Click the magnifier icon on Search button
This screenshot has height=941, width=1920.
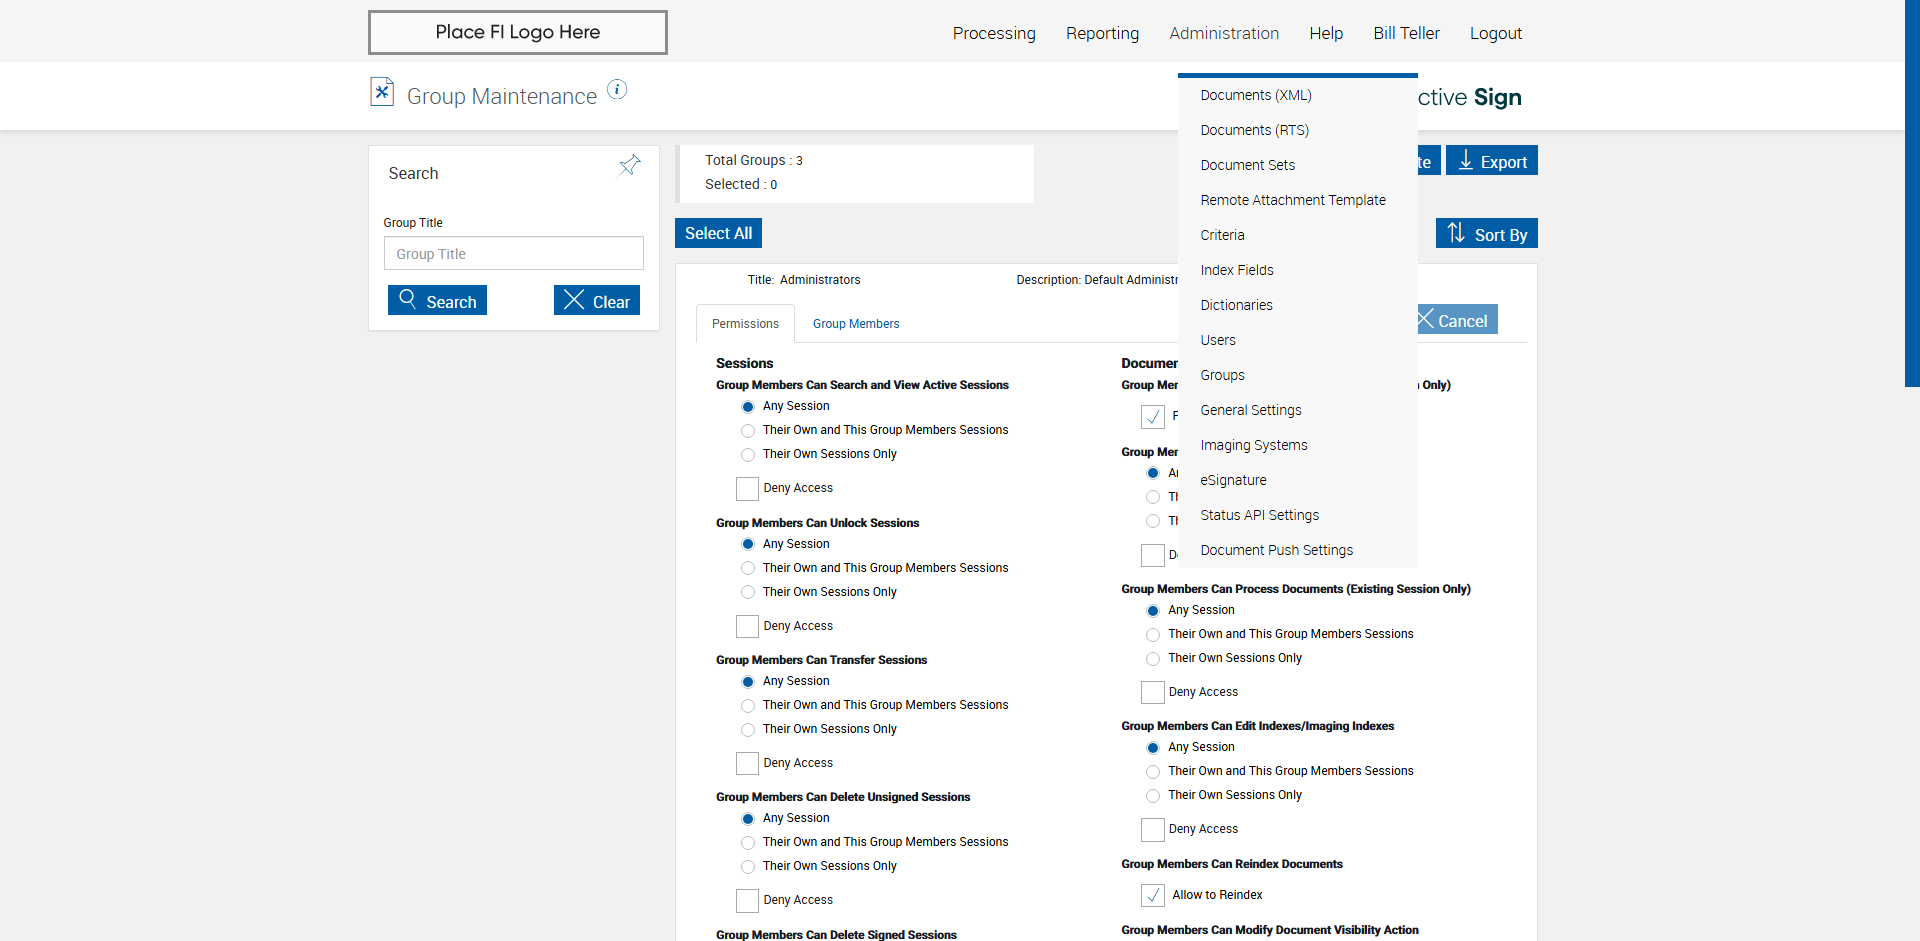(408, 299)
